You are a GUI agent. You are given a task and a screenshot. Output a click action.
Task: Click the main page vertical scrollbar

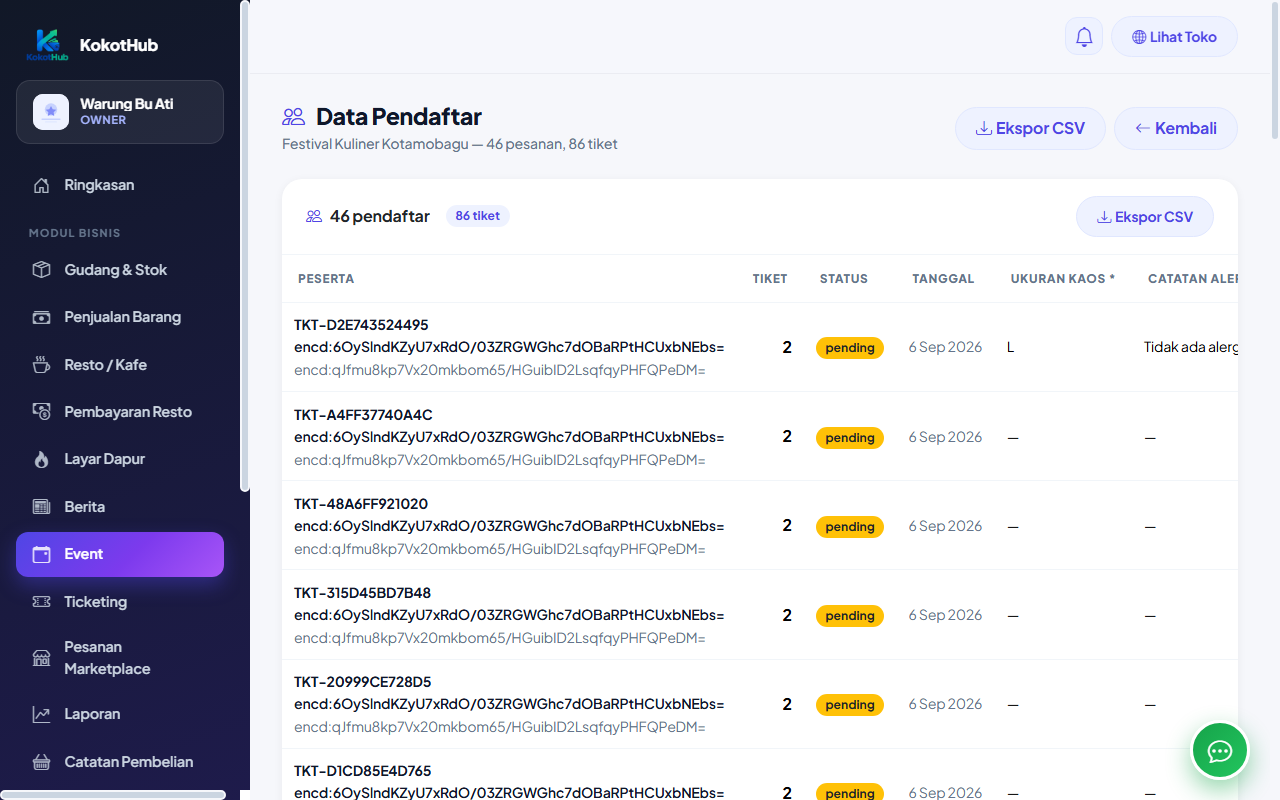tap(1275, 70)
